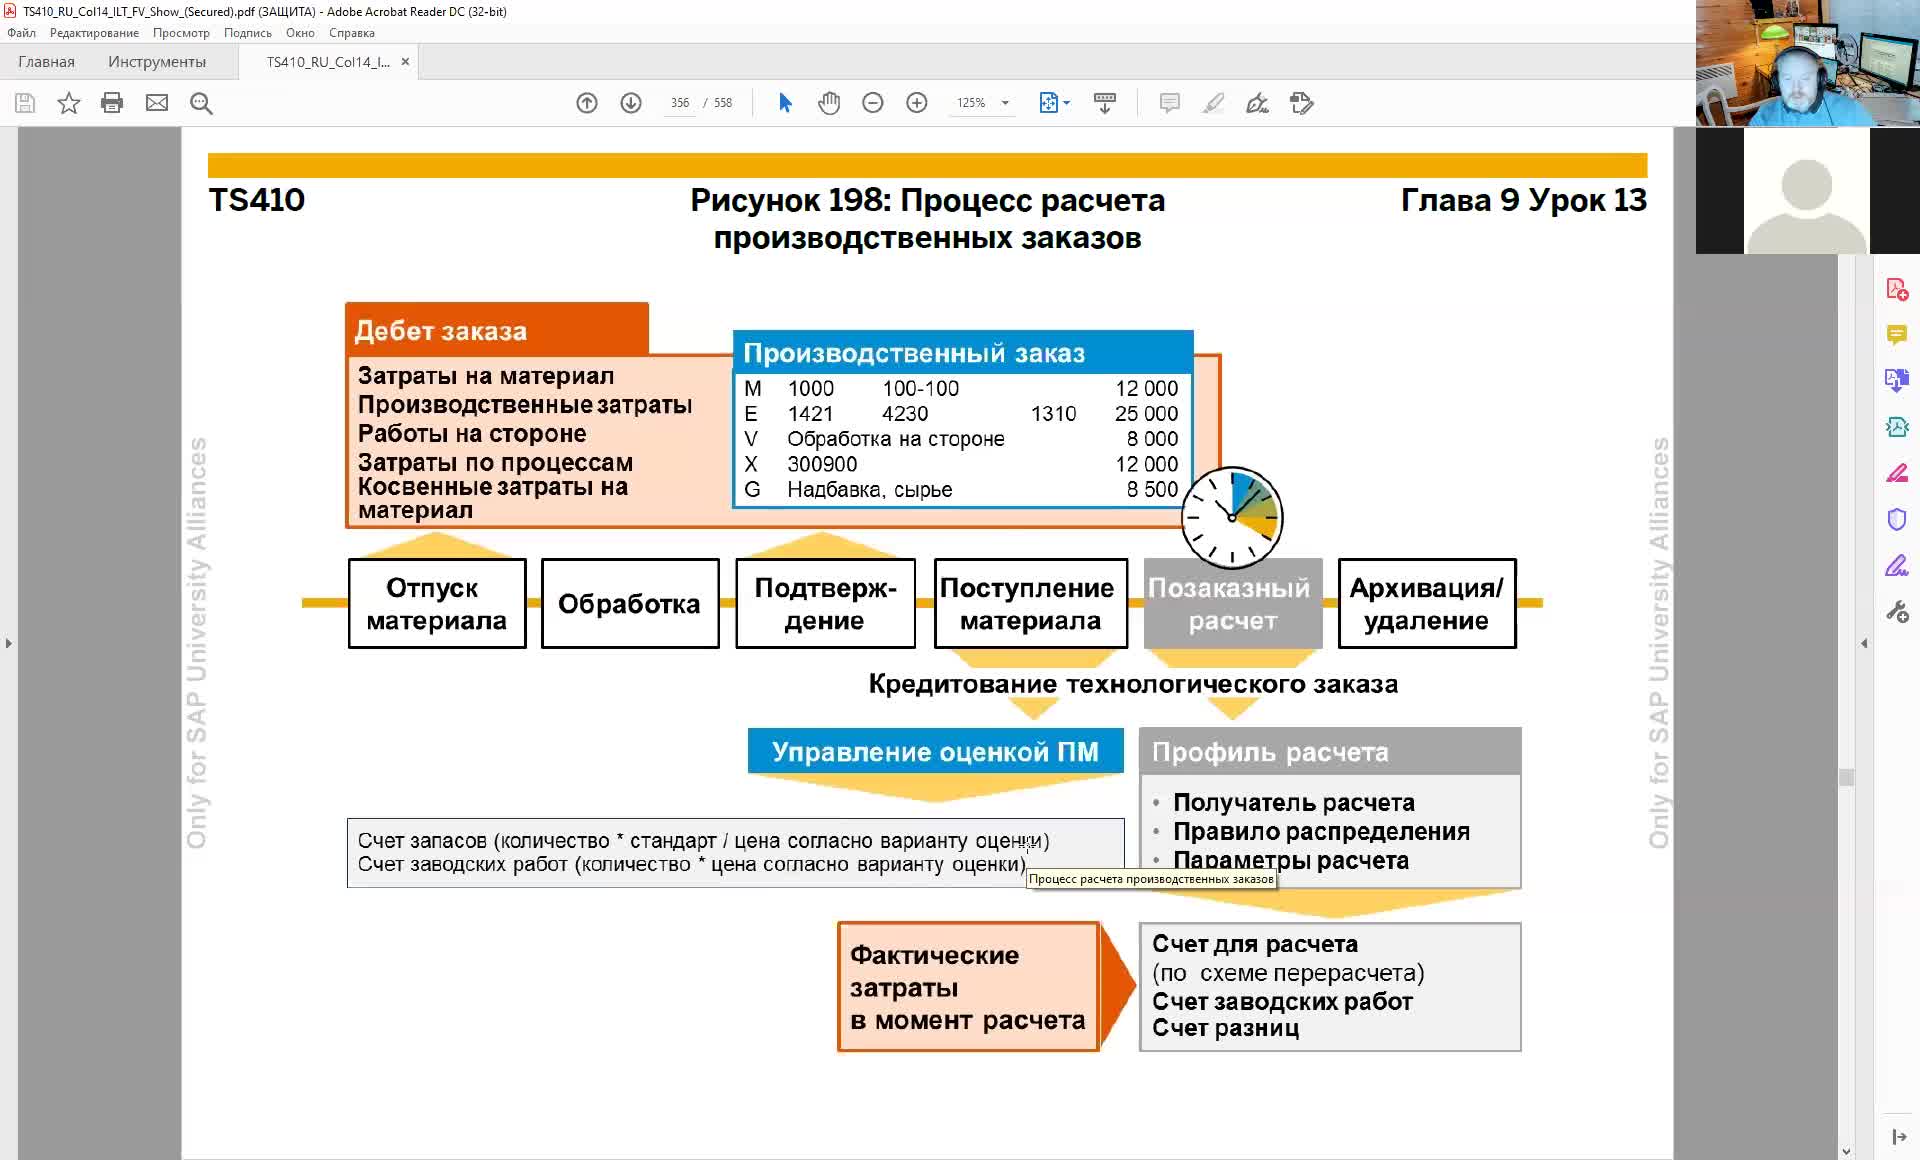Image resolution: width=1920 pixels, height=1160 pixels.
Task: Send the file by email with the envelope icon
Action: coord(157,103)
